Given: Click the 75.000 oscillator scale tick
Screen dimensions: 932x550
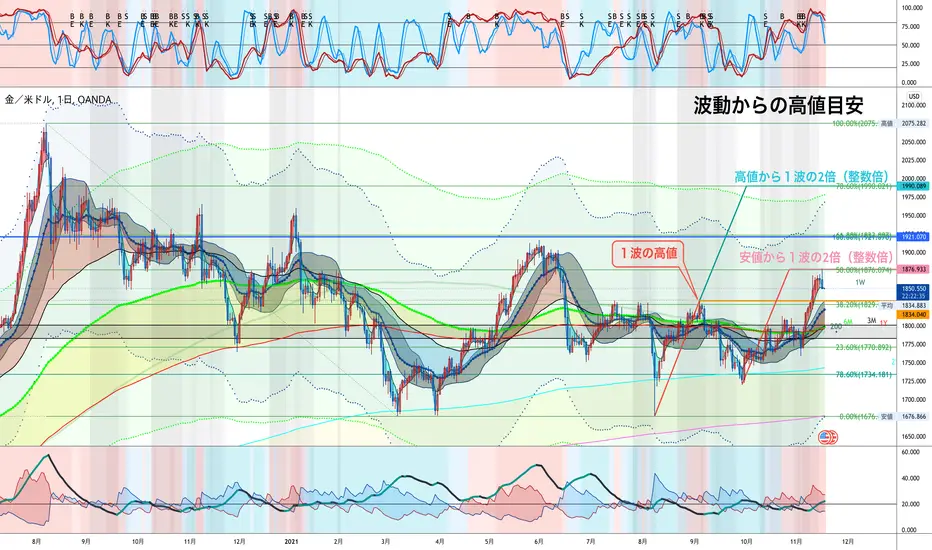Looking at the screenshot, I should (x=912, y=27).
